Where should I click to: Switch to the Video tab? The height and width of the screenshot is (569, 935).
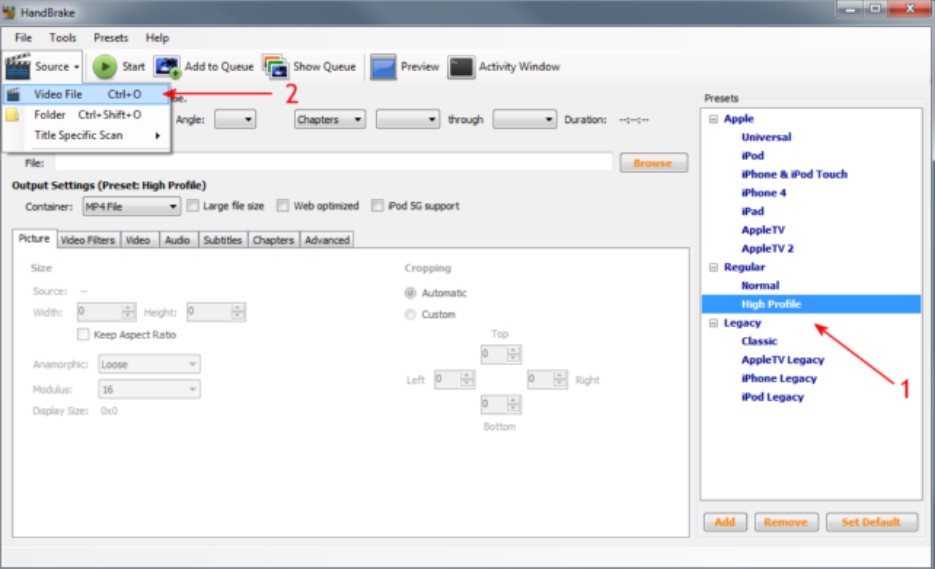[x=138, y=240]
